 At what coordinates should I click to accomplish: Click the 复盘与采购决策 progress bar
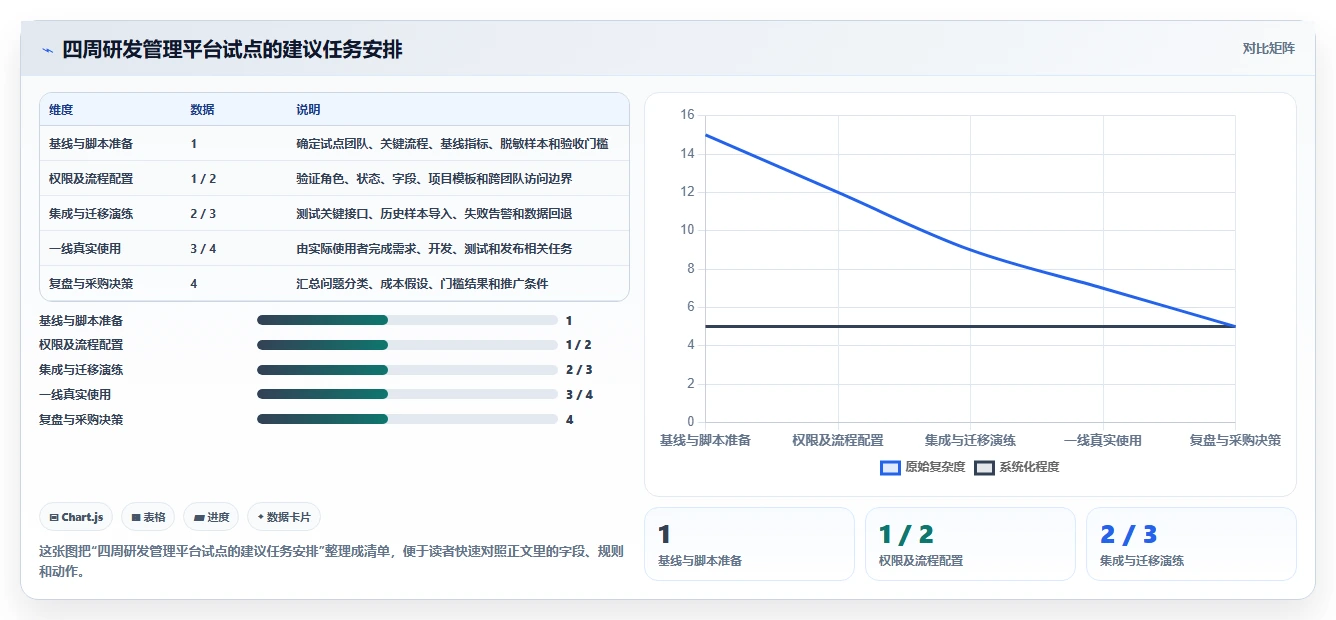coord(407,419)
